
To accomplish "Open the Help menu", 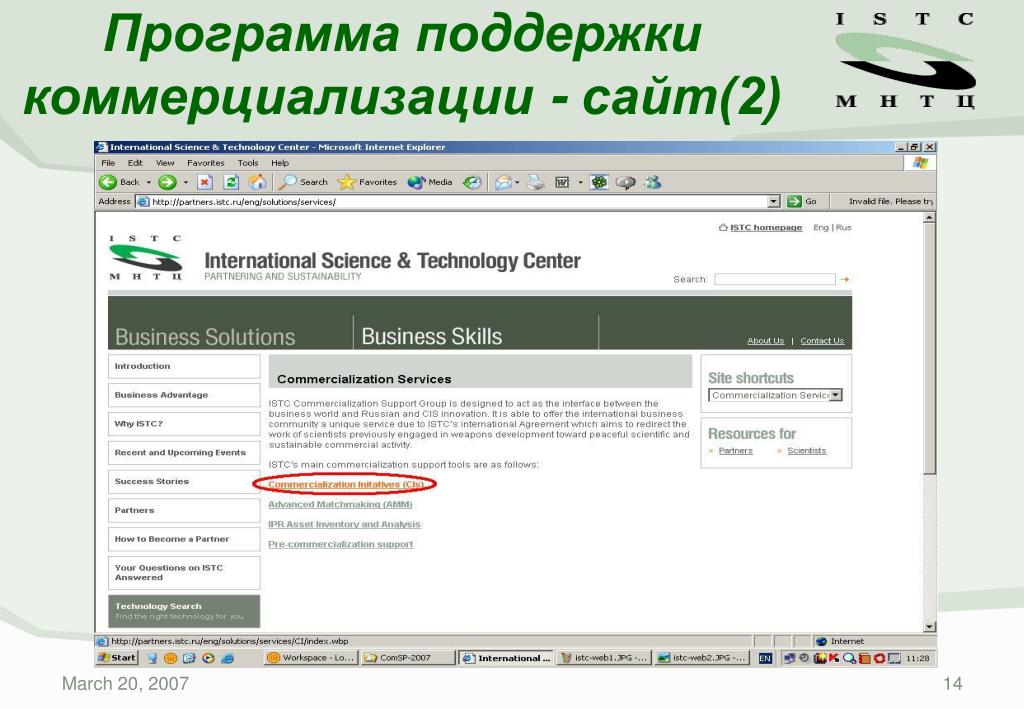I will coord(280,163).
